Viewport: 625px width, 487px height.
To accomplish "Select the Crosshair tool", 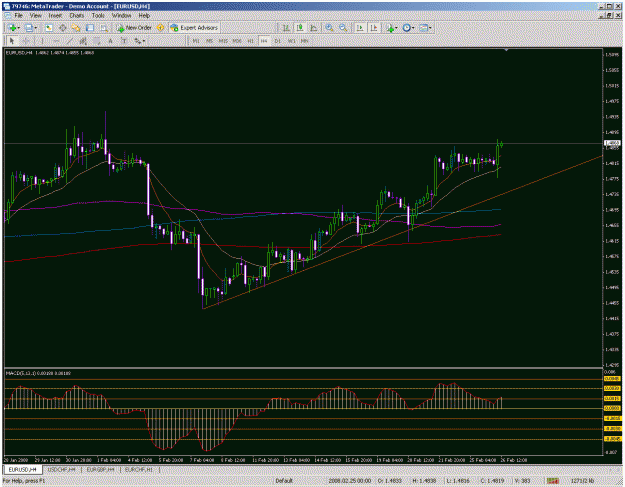I will click(x=26, y=41).
